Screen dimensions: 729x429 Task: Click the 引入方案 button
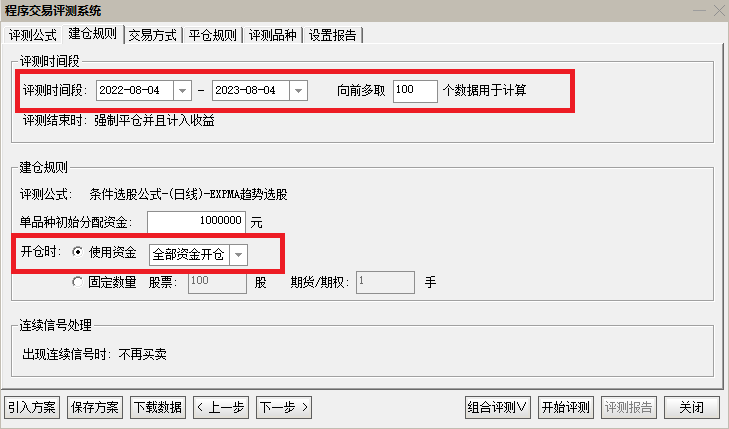[x=33, y=407]
